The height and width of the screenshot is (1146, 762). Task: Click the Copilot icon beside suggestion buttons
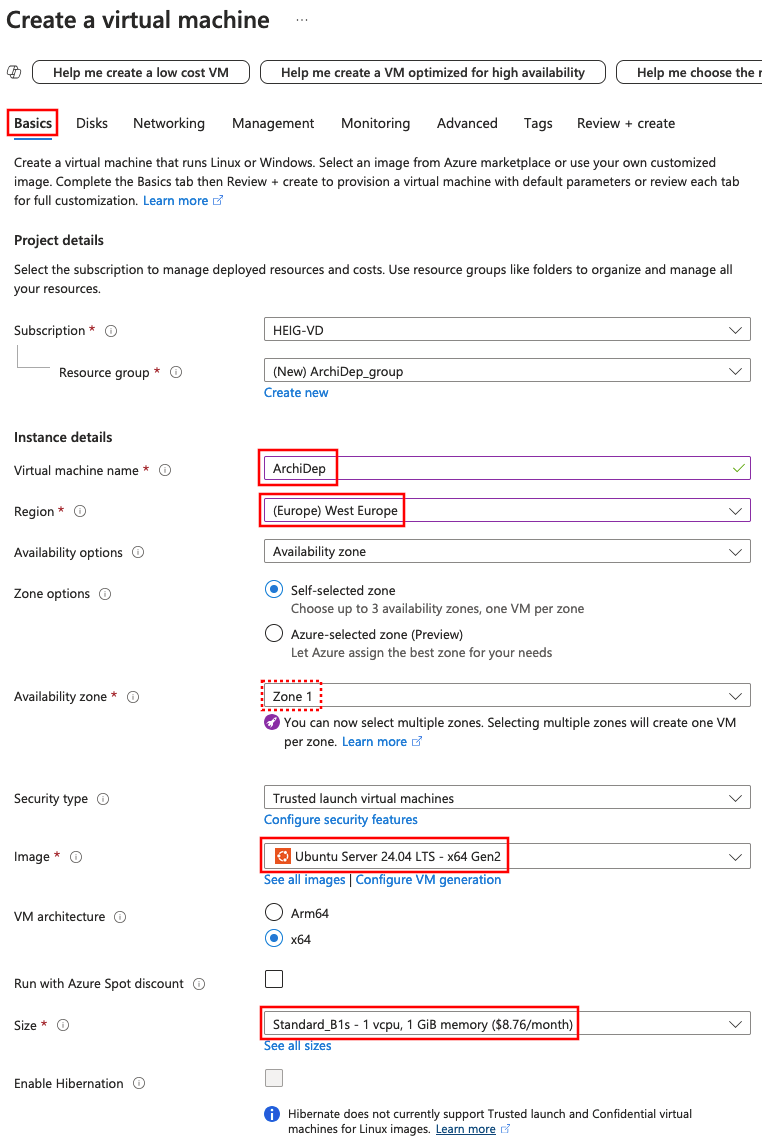(14, 72)
